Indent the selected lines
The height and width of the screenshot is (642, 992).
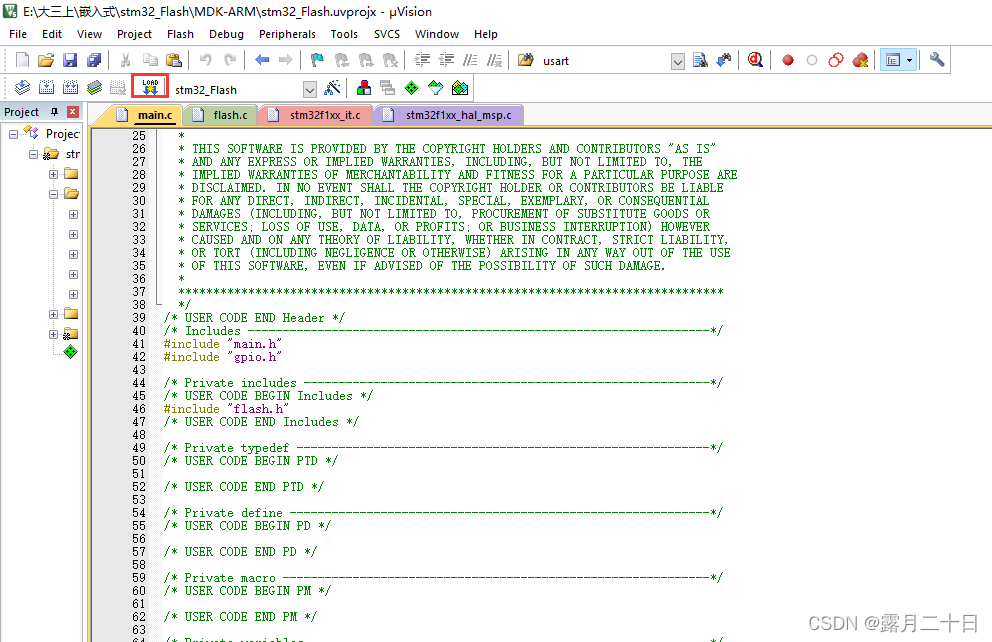422,60
